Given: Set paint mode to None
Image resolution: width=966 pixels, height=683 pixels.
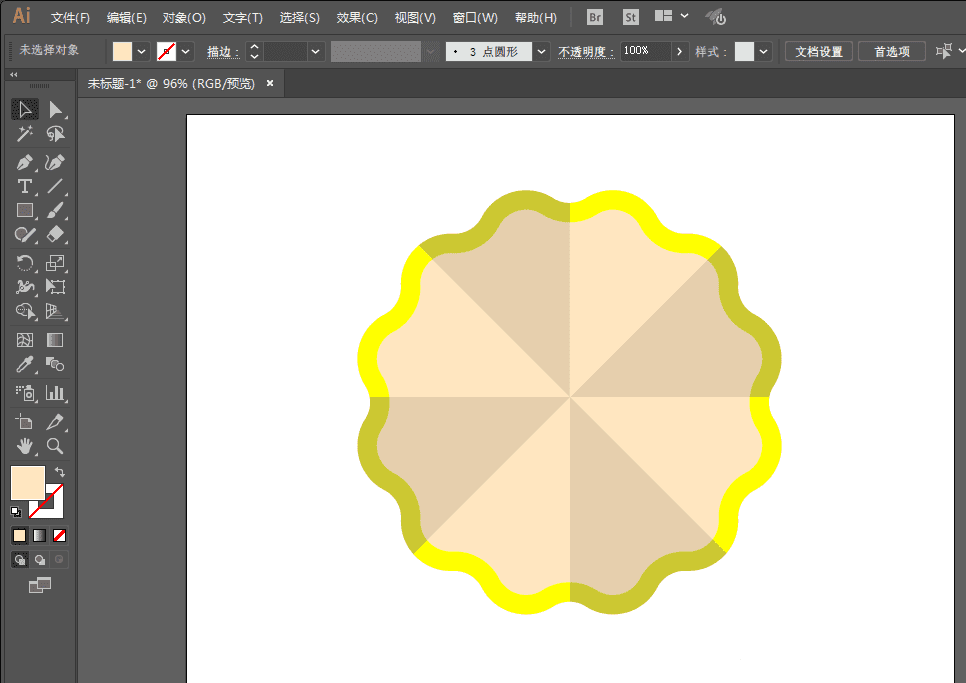Looking at the screenshot, I should coord(60,536).
